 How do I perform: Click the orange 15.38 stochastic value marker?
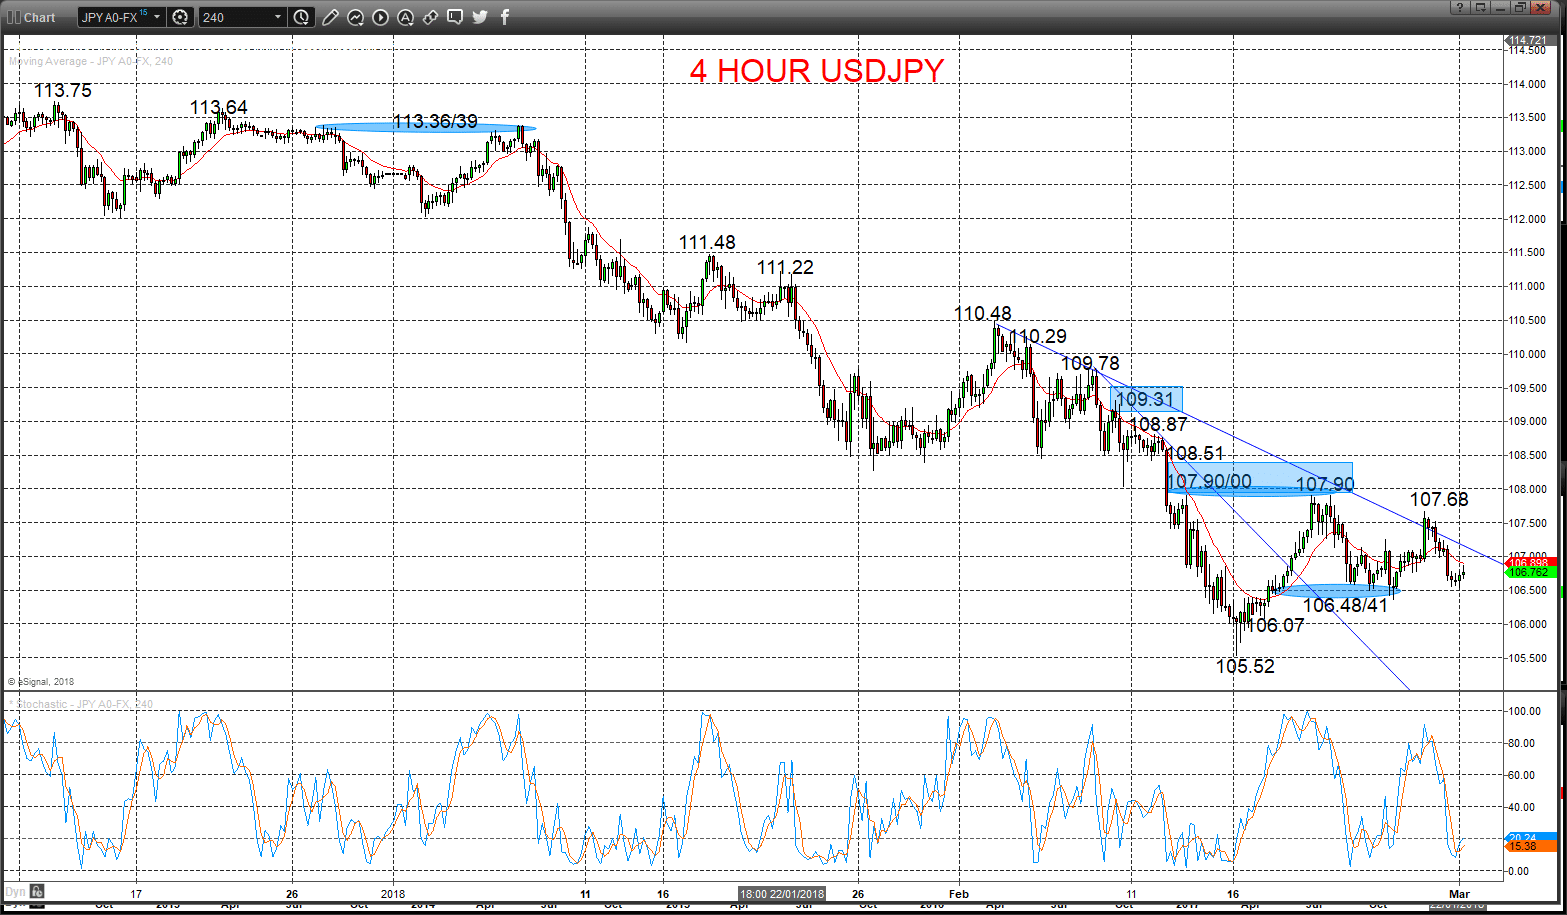pos(1530,847)
